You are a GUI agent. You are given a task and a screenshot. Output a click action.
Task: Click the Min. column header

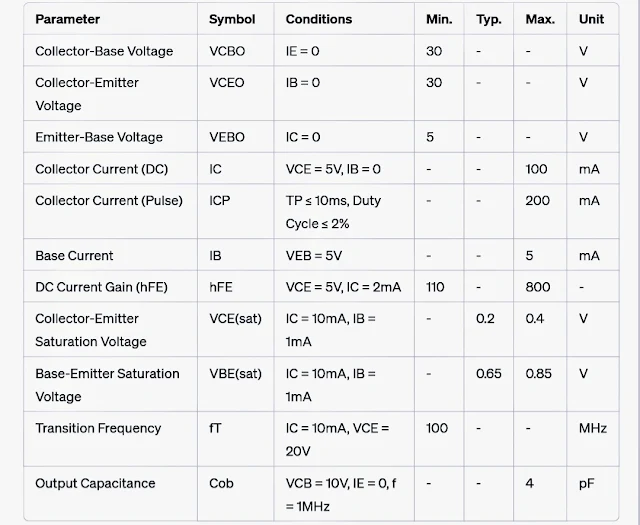tap(439, 19)
